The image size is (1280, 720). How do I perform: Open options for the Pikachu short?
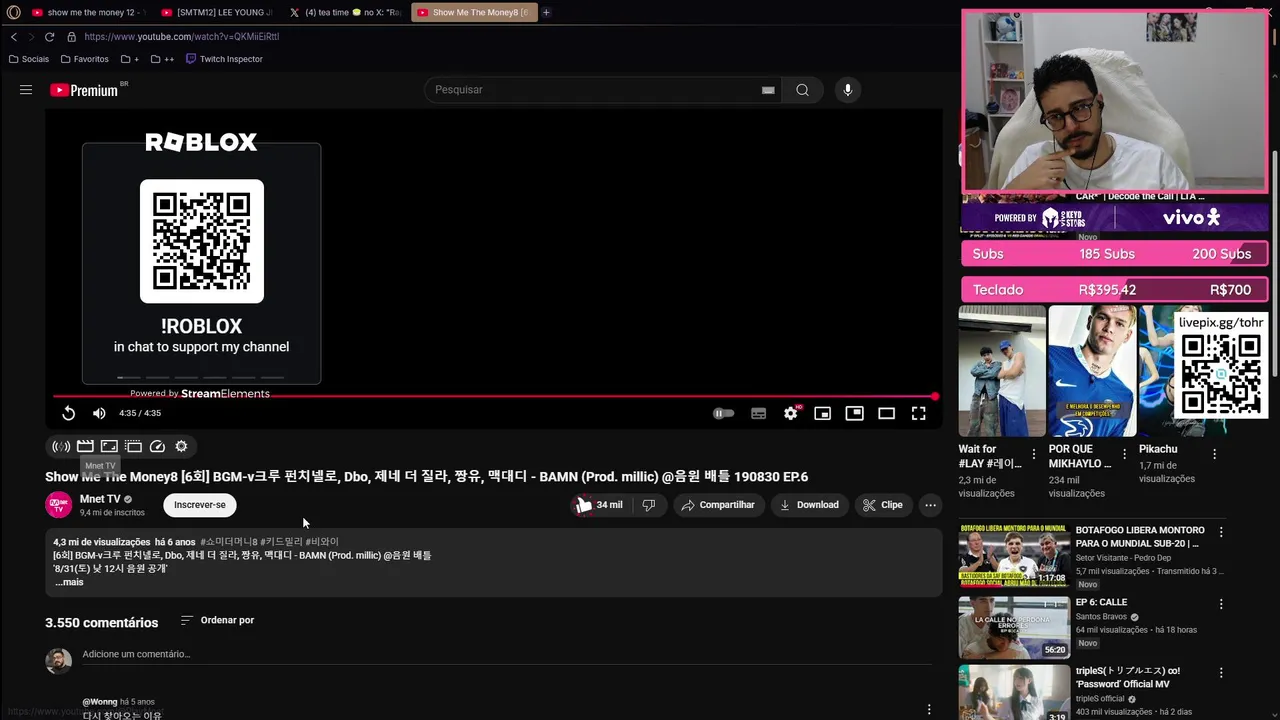tap(1214, 454)
